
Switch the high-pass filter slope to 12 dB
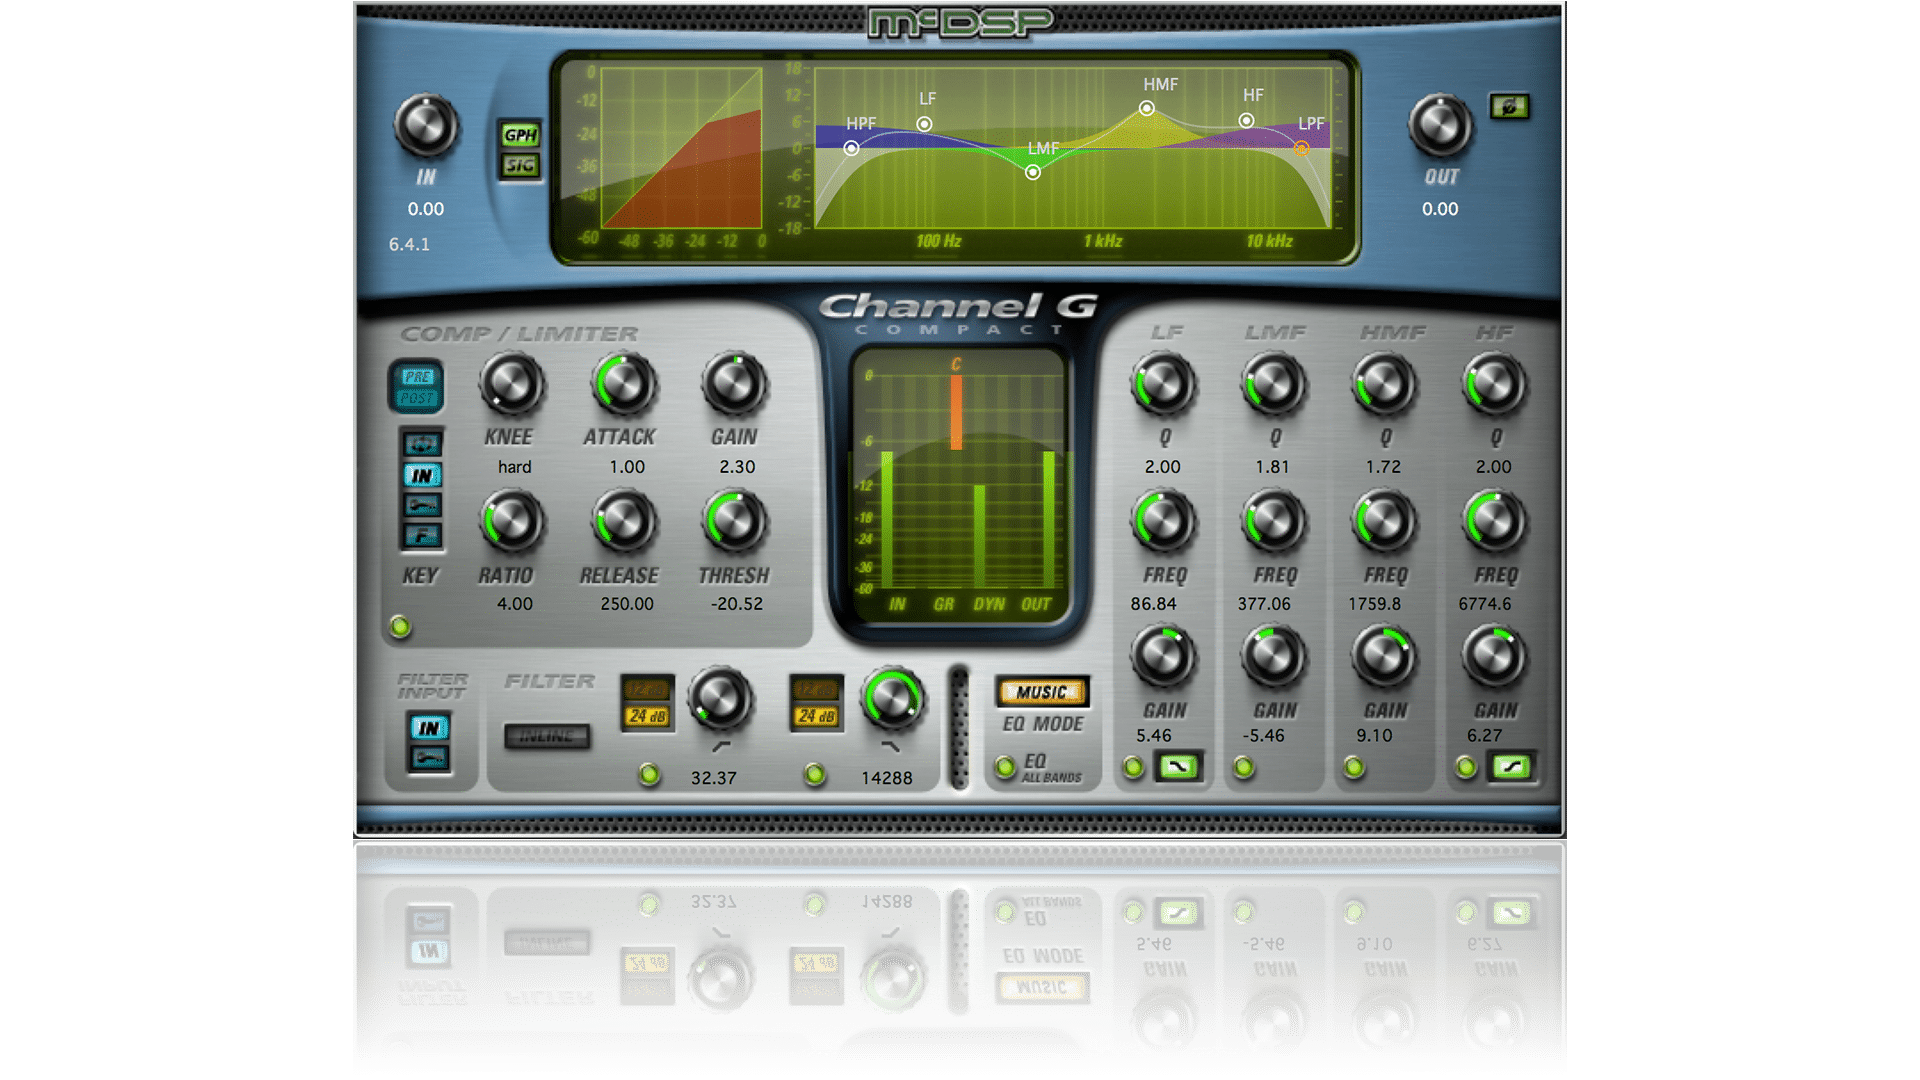[x=645, y=689]
